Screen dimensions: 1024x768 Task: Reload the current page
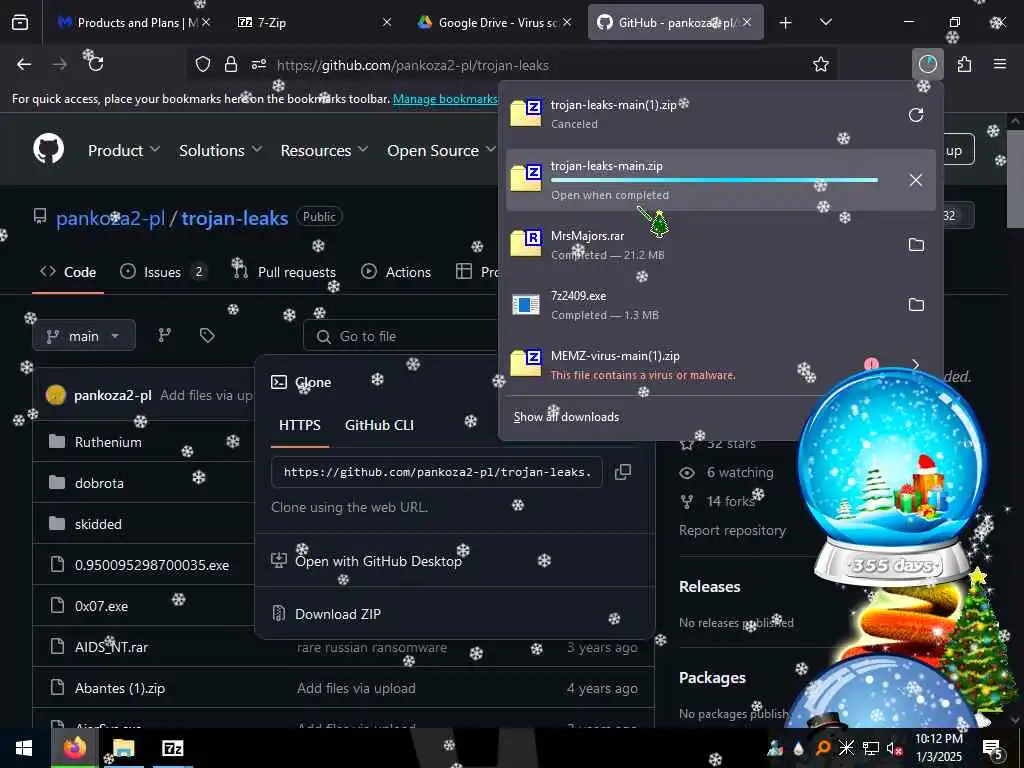[x=95, y=64]
